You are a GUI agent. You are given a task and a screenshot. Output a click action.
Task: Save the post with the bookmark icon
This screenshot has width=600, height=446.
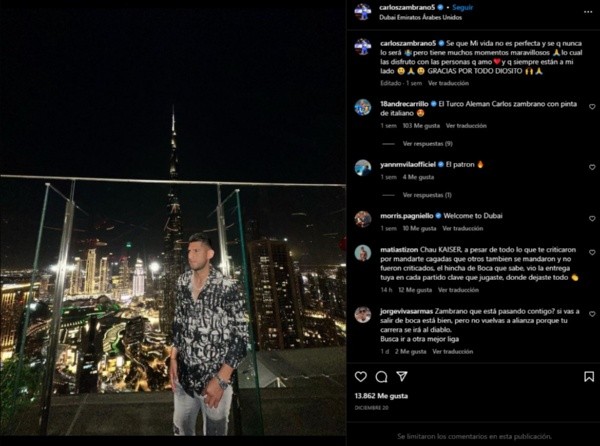(589, 377)
